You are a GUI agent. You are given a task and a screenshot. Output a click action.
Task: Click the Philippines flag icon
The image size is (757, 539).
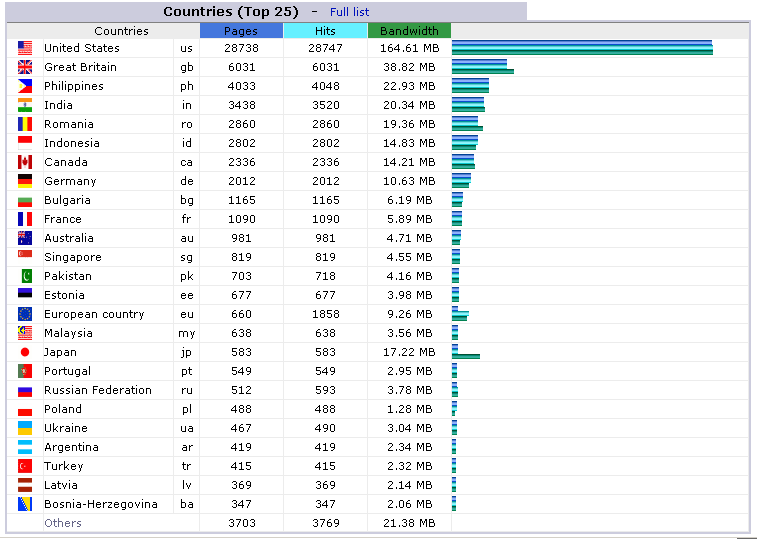click(25, 86)
